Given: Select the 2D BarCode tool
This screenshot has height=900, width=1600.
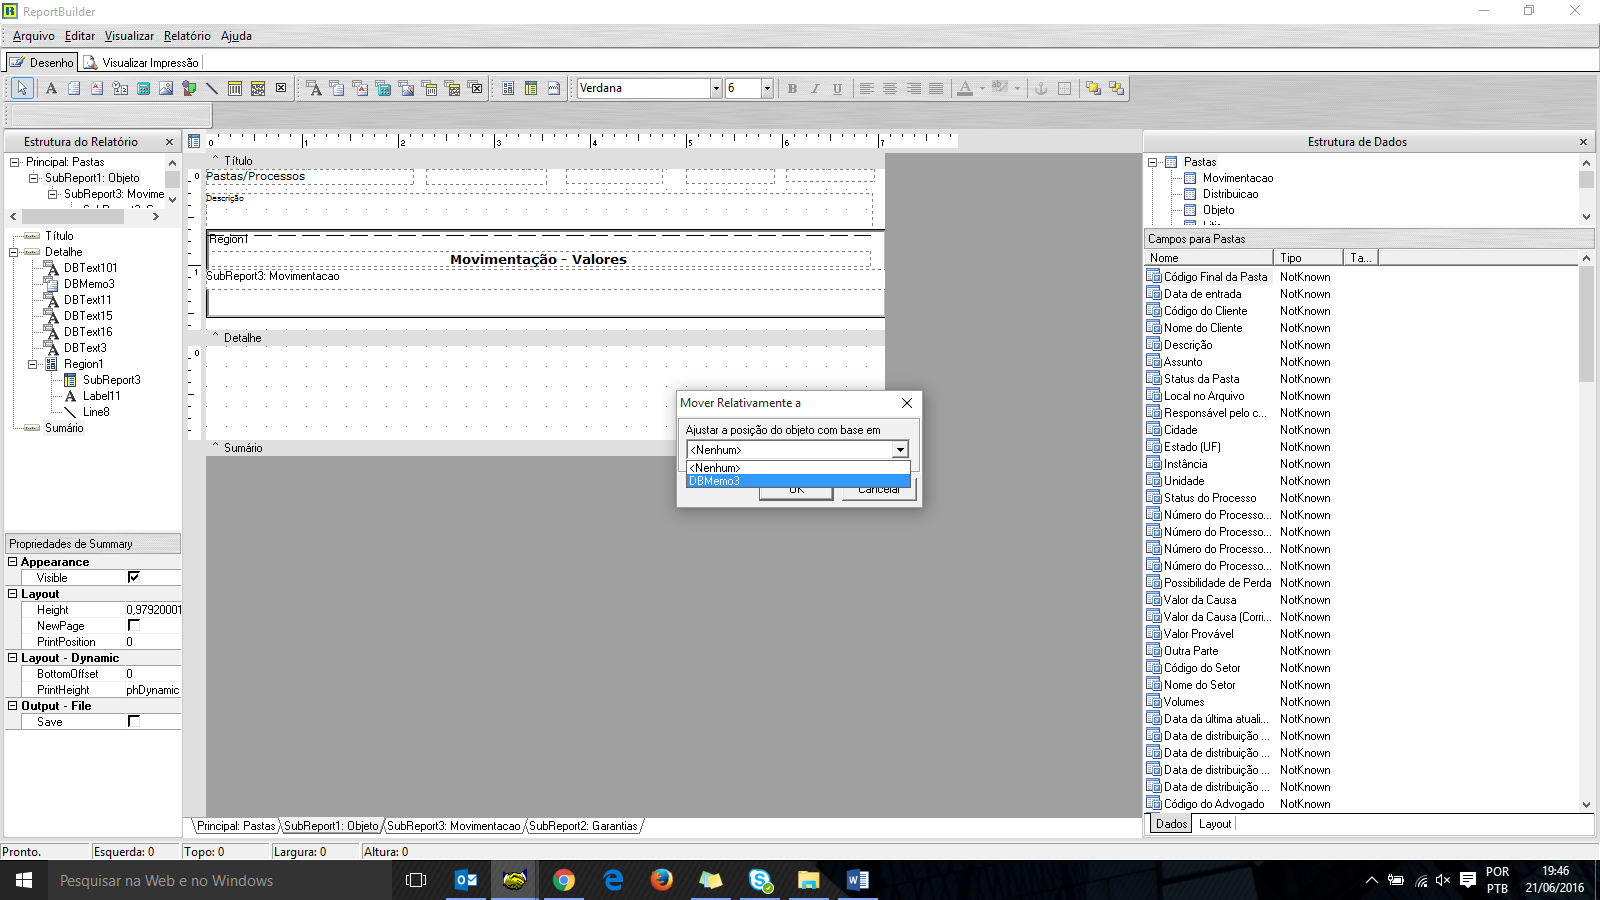Looking at the screenshot, I should point(258,88).
